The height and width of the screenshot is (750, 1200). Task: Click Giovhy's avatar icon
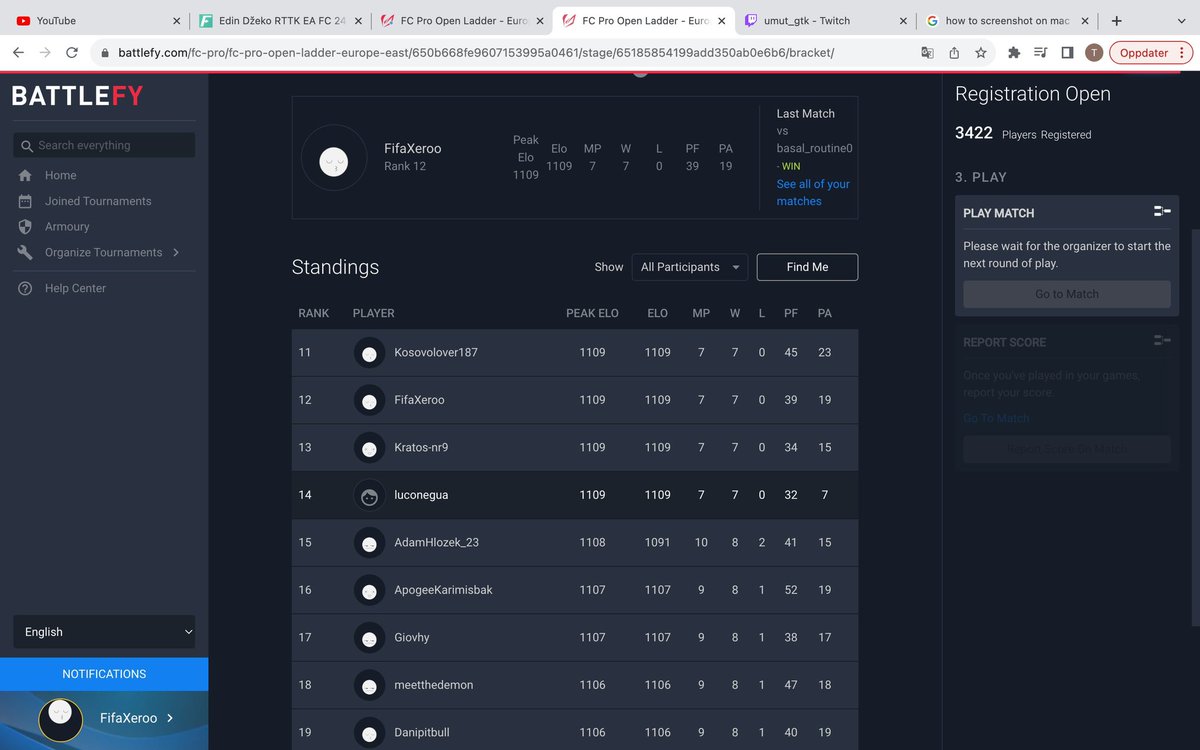tap(369, 638)
